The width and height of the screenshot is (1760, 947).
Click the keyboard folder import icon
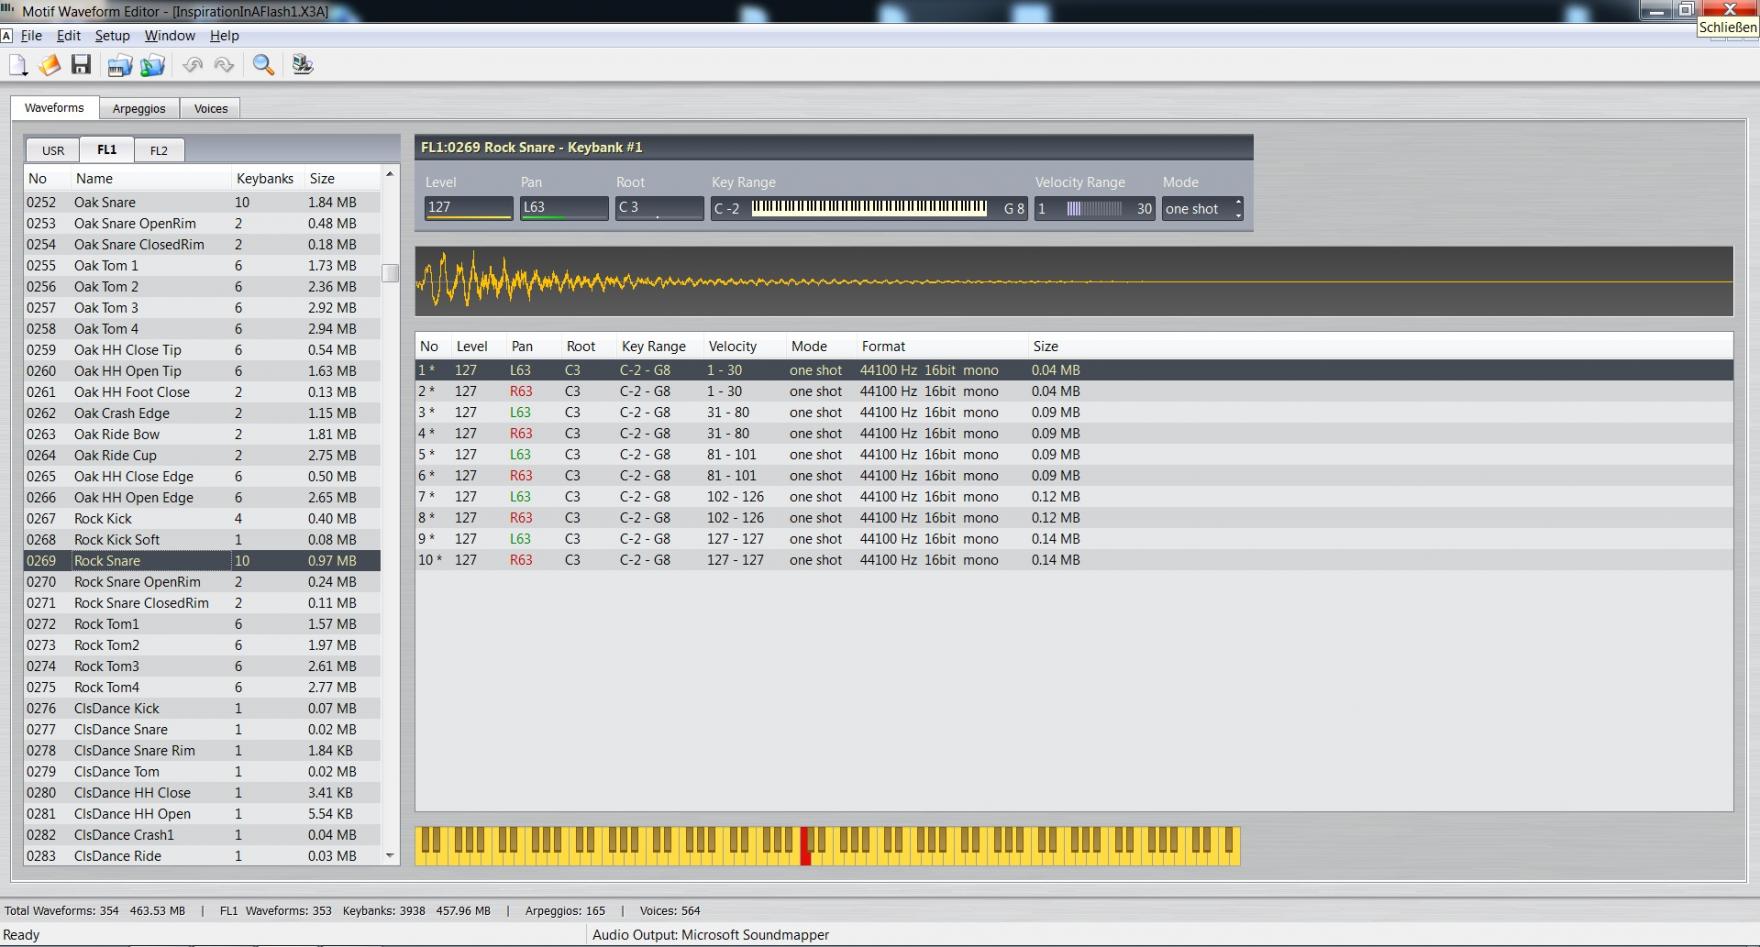[120, 65]
